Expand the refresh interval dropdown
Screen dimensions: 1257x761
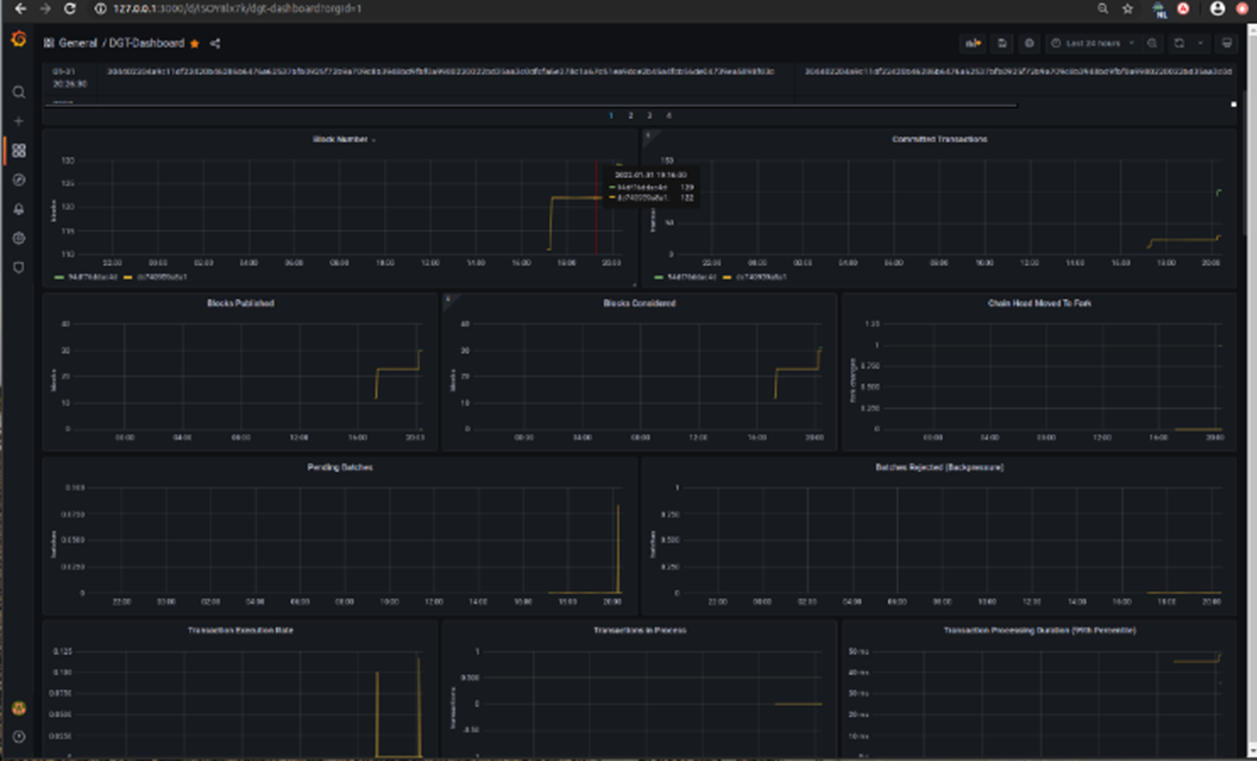(x=1200, y=43)
